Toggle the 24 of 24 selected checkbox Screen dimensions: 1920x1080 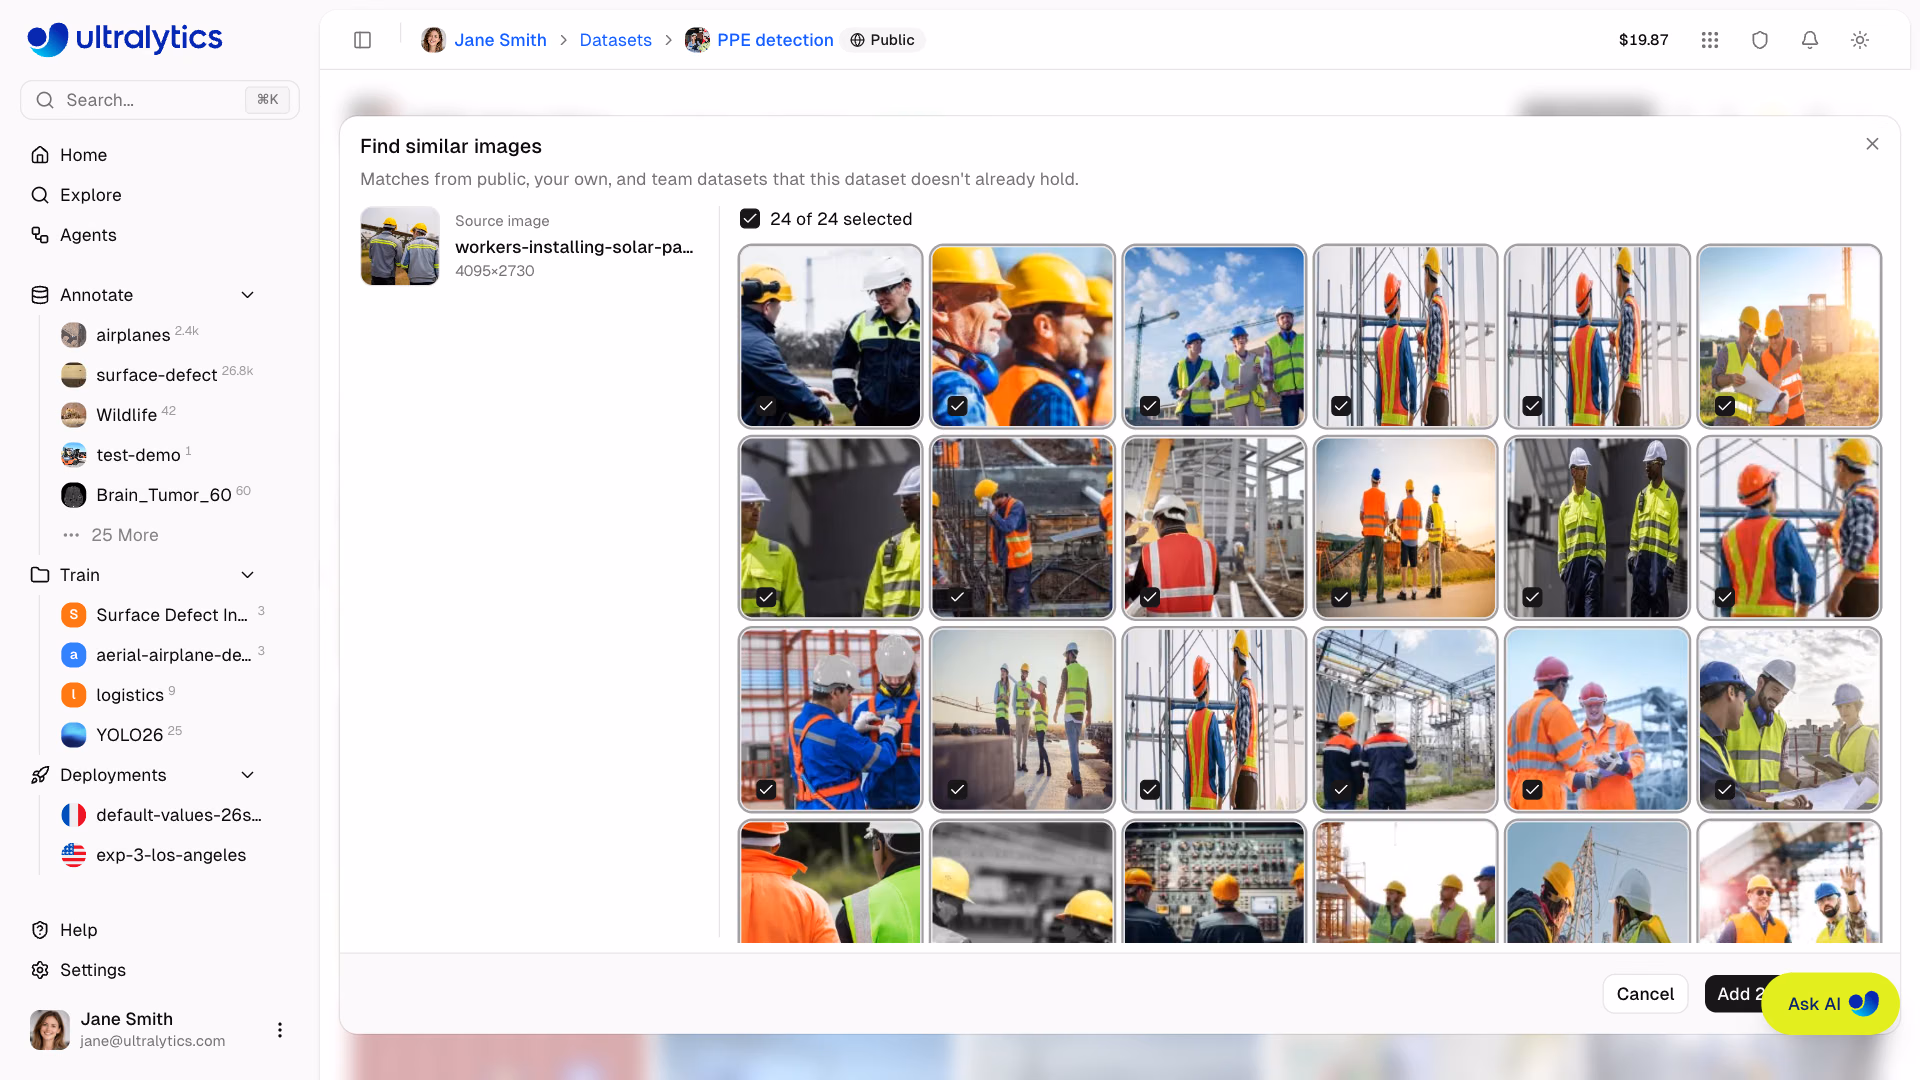pyautogui.click(x=750, y=219)
